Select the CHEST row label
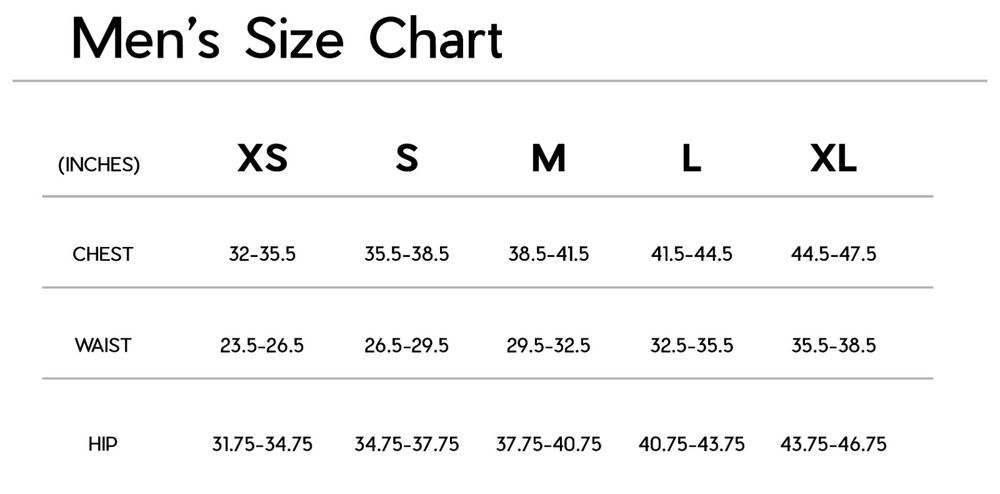The image size is (1000, 494). tap(102, 254)
